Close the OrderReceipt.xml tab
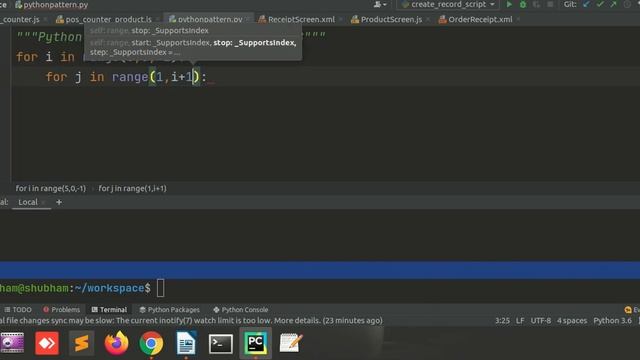Image resolution: width=640 pixels, height=360 pixels. coord(518,19)
